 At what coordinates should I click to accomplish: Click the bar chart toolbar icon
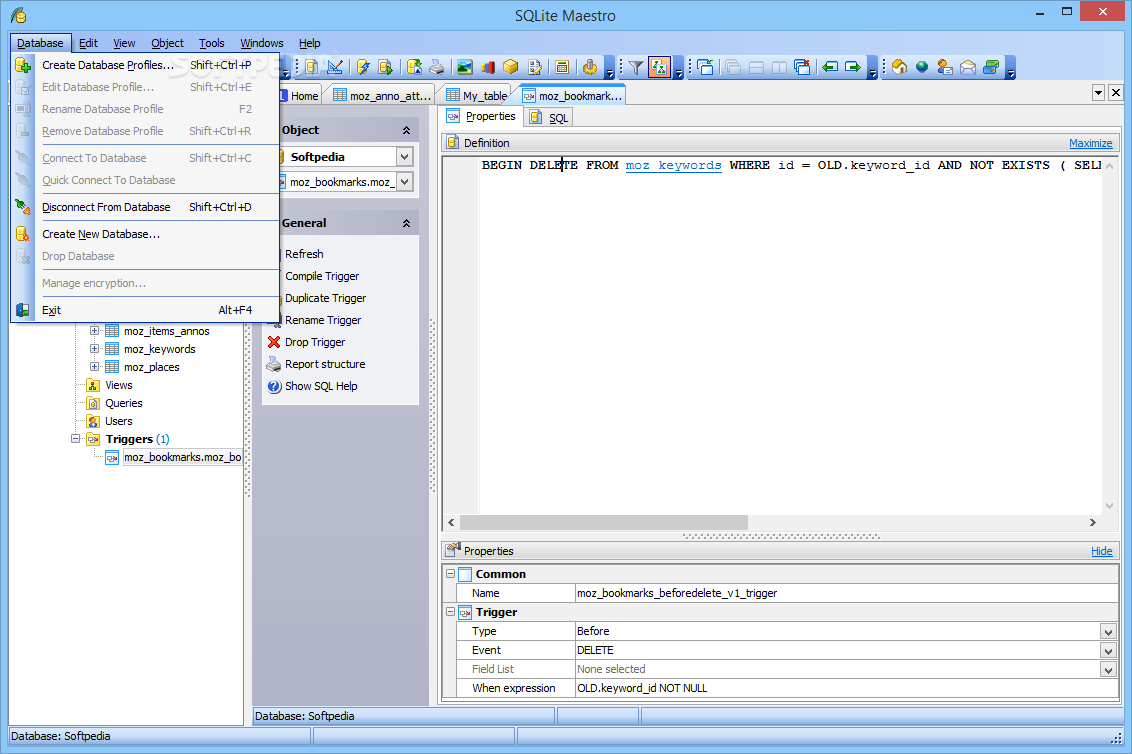pyautogui.click(x=488, y=67)
